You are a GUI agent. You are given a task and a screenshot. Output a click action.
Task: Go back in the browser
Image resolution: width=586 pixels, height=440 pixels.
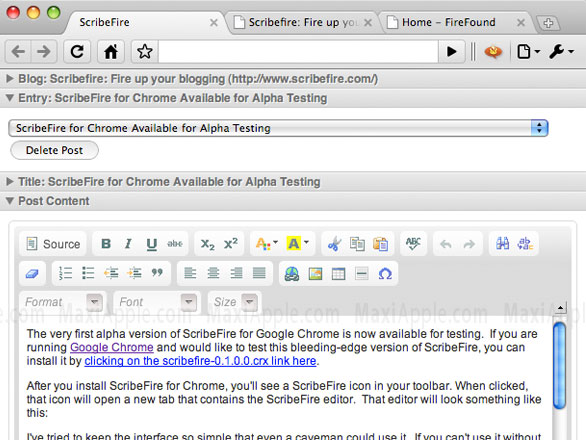point(18,51)
